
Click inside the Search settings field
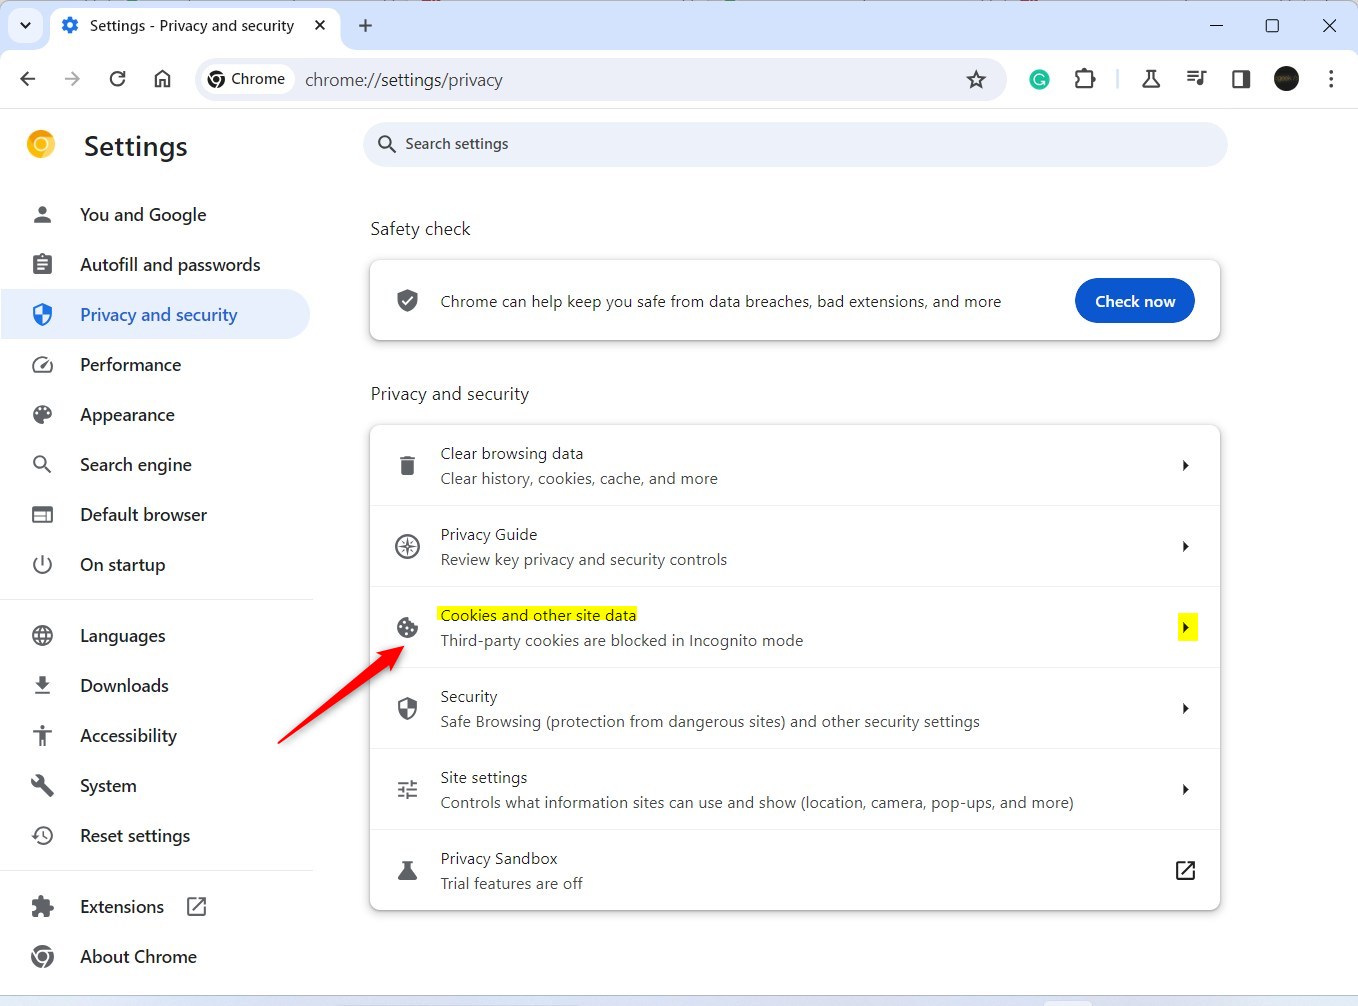[795, 144]
